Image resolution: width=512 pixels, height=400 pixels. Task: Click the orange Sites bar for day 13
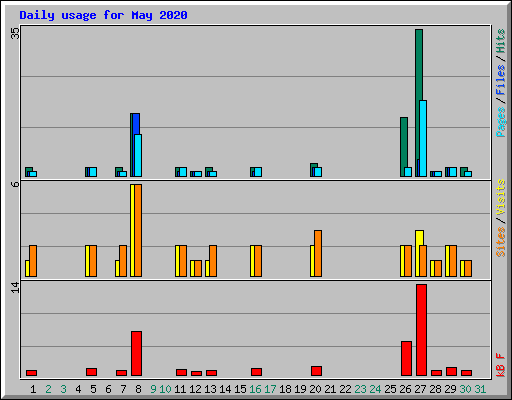coord(213,261)
